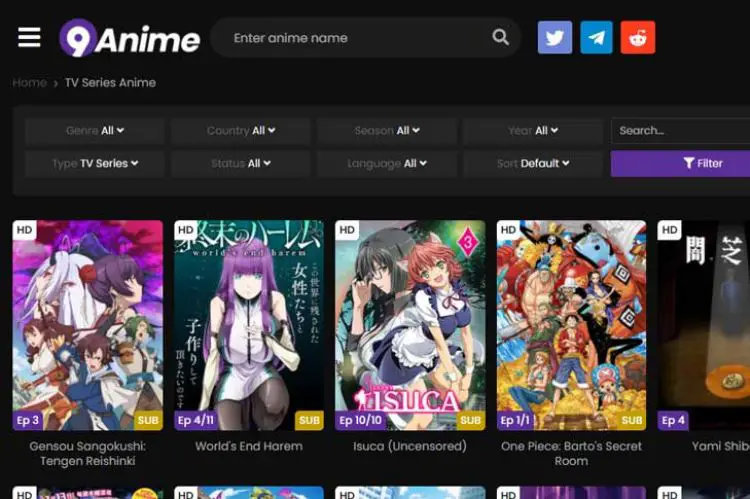This screenshot has height=499, width=750.
Task: Open the Telegram link
Action: tap(596, 37)
